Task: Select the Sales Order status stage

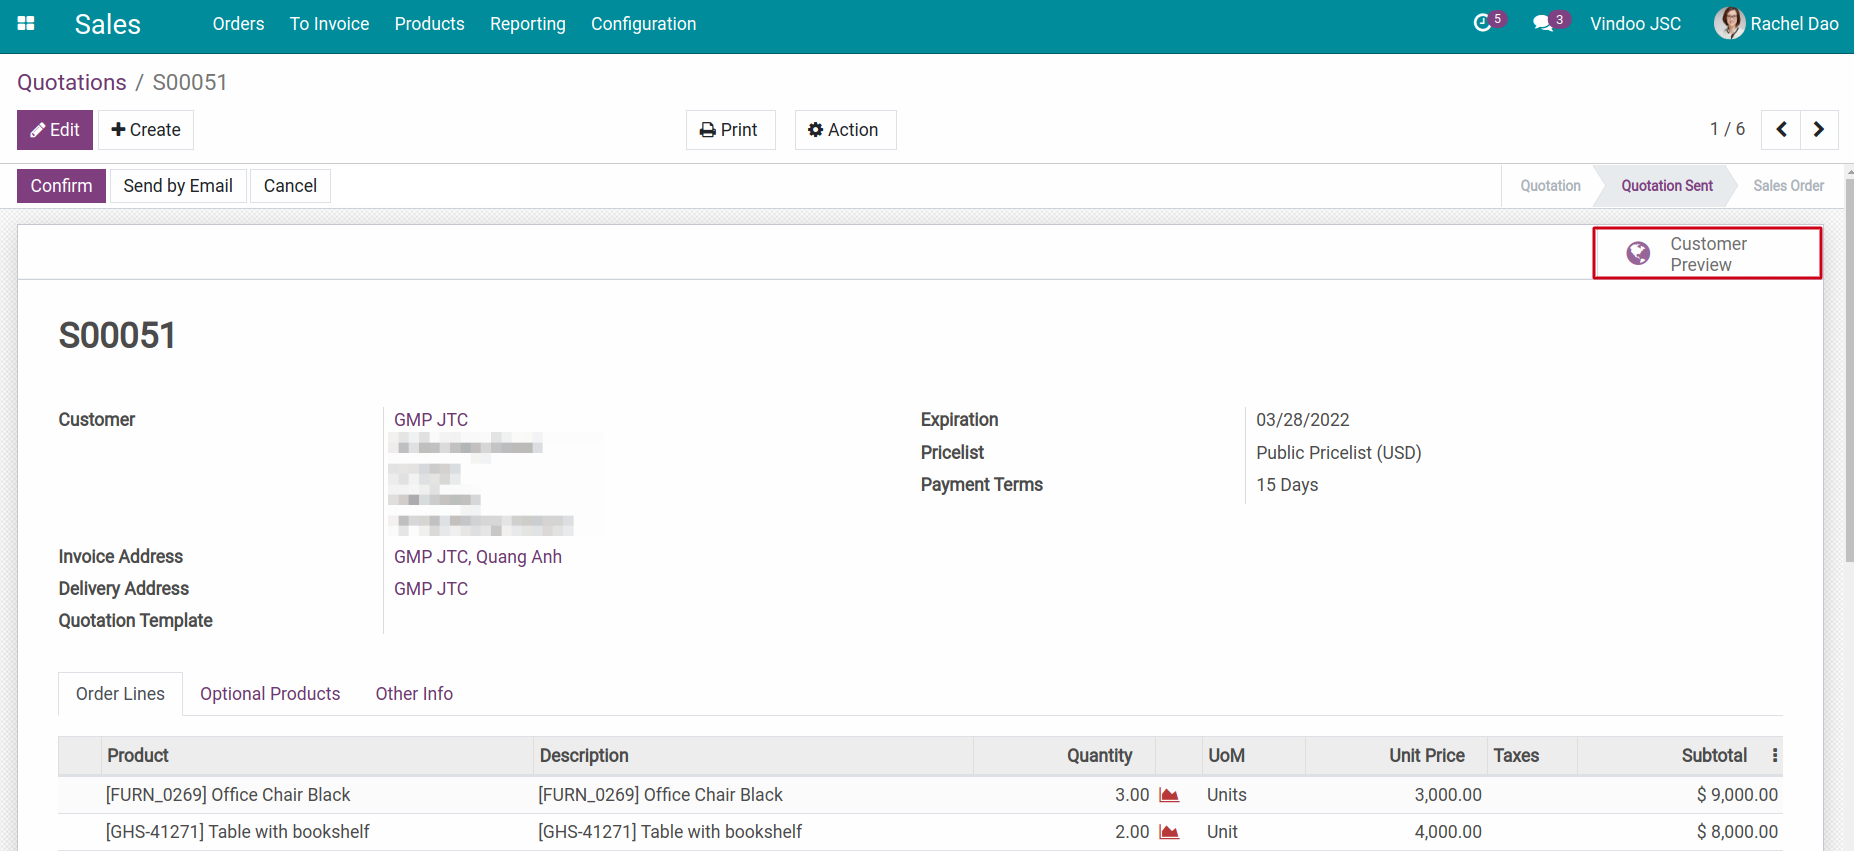Action: (x=1788, y=186)
